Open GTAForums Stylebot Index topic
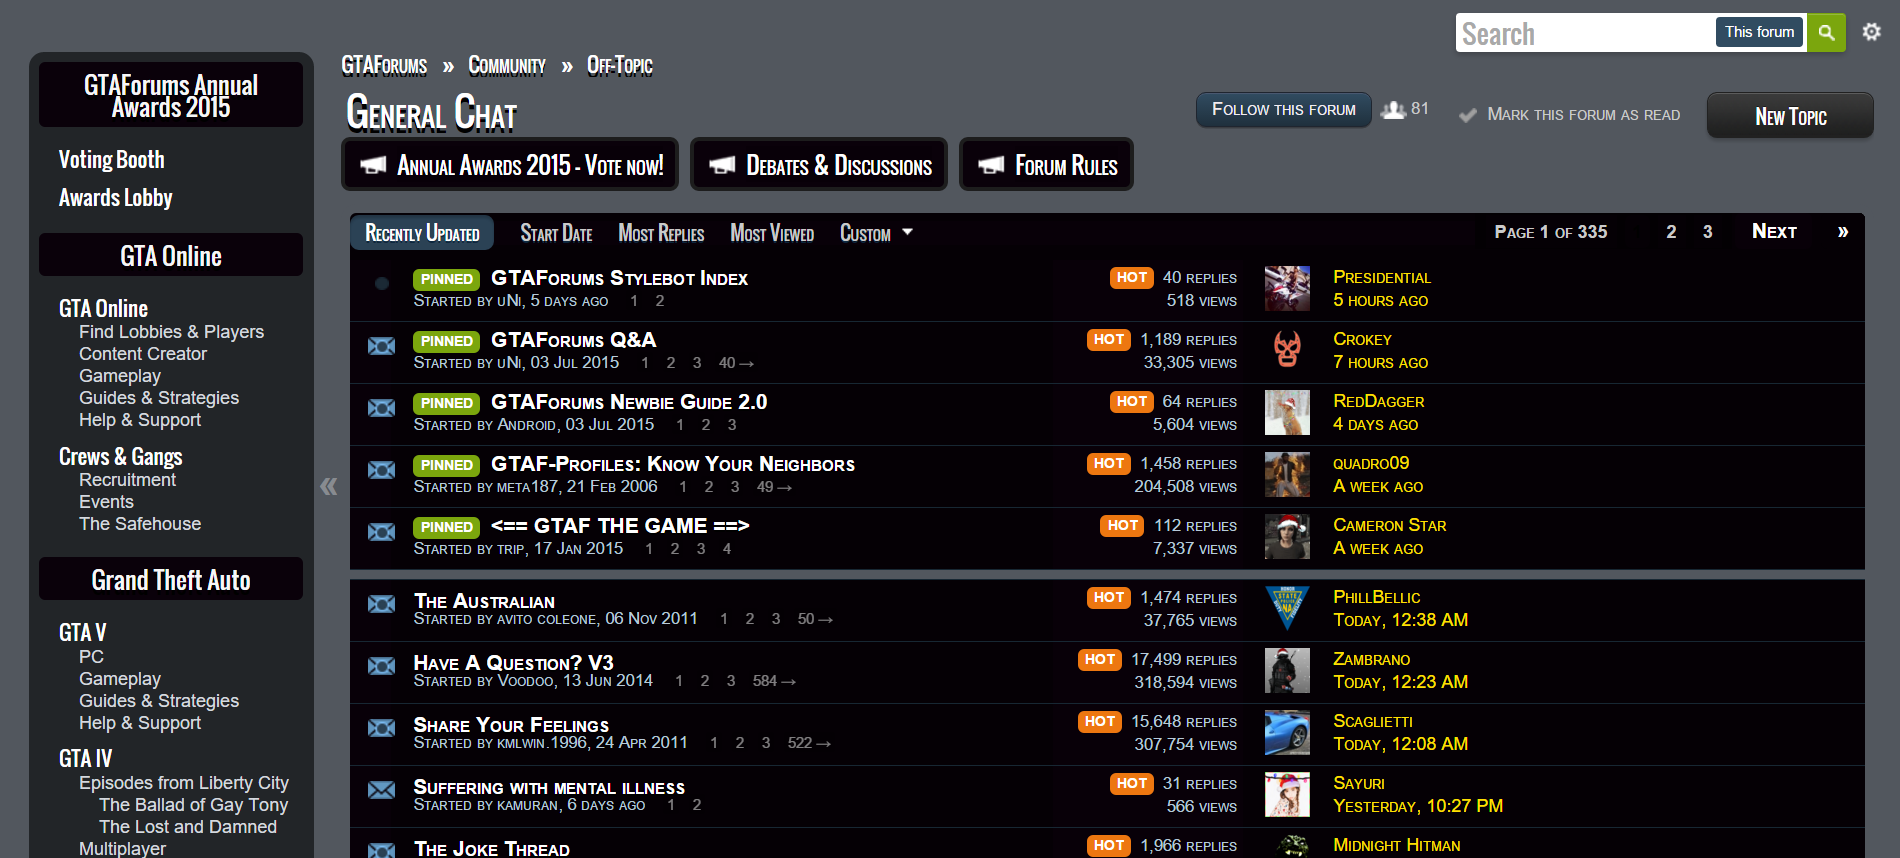The height and width of the screenshot is (858, 1900). [619, 278]
